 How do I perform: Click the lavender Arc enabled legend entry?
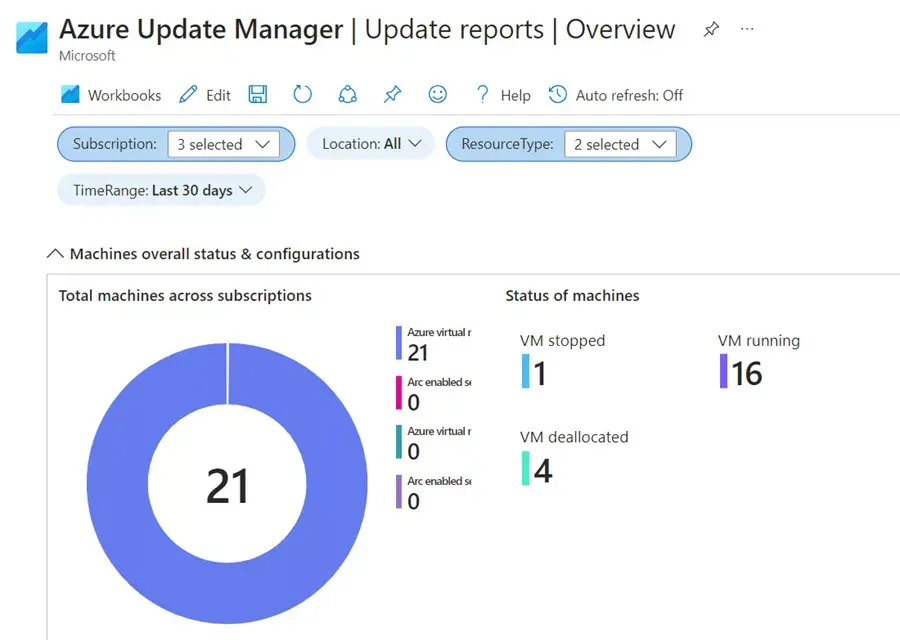click(433, 492)
